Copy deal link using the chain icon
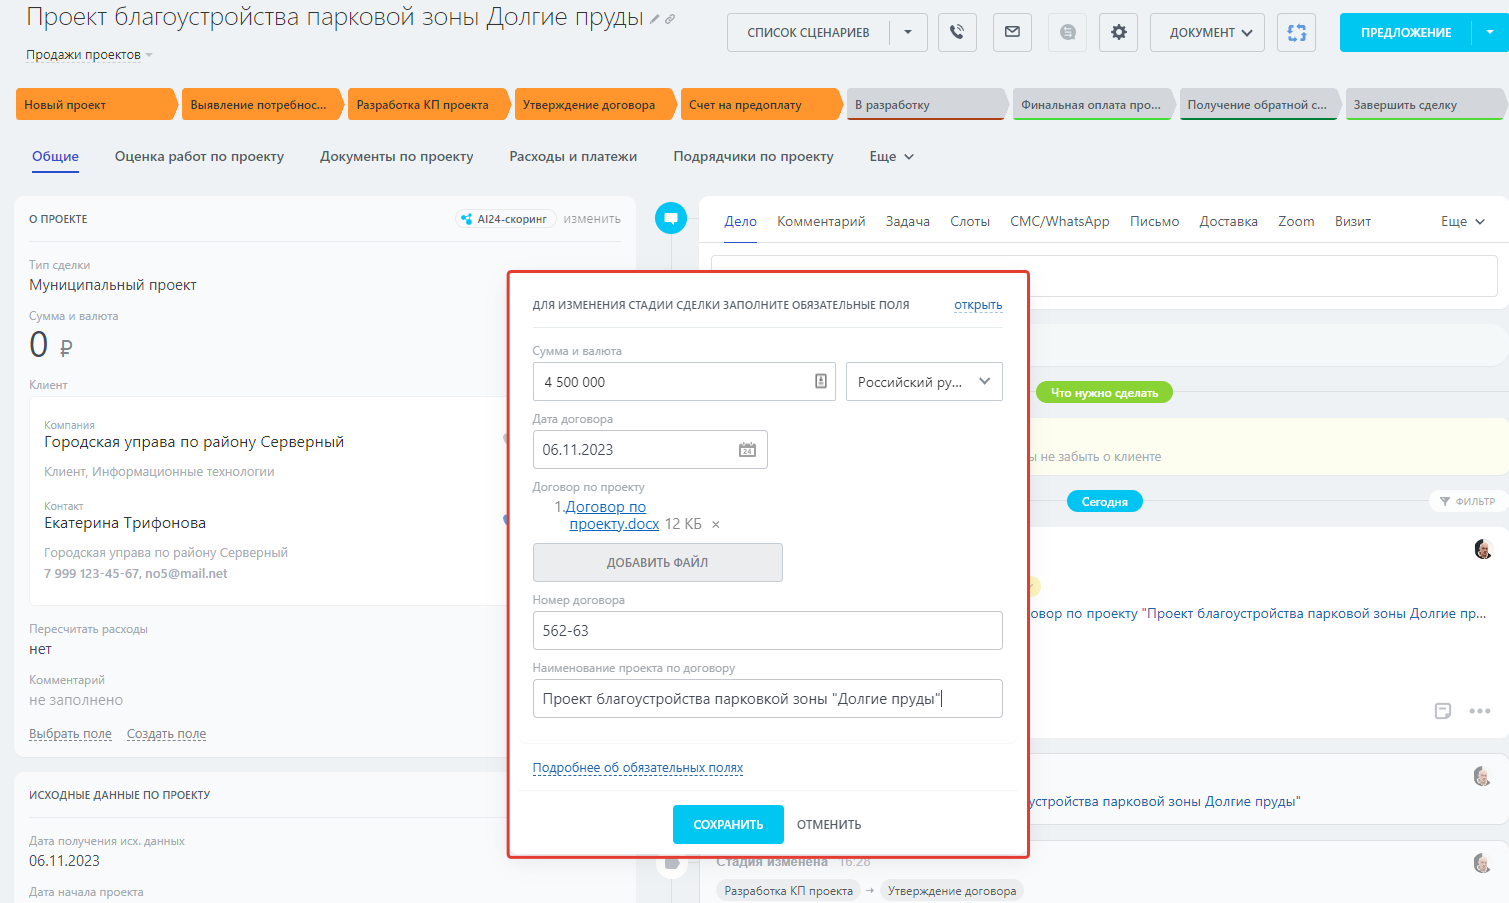1509x903 pixels. pos(670,19)
